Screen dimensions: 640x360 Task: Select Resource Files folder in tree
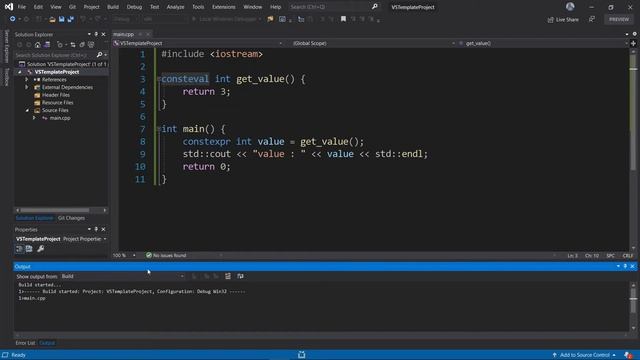coord(57,102)
